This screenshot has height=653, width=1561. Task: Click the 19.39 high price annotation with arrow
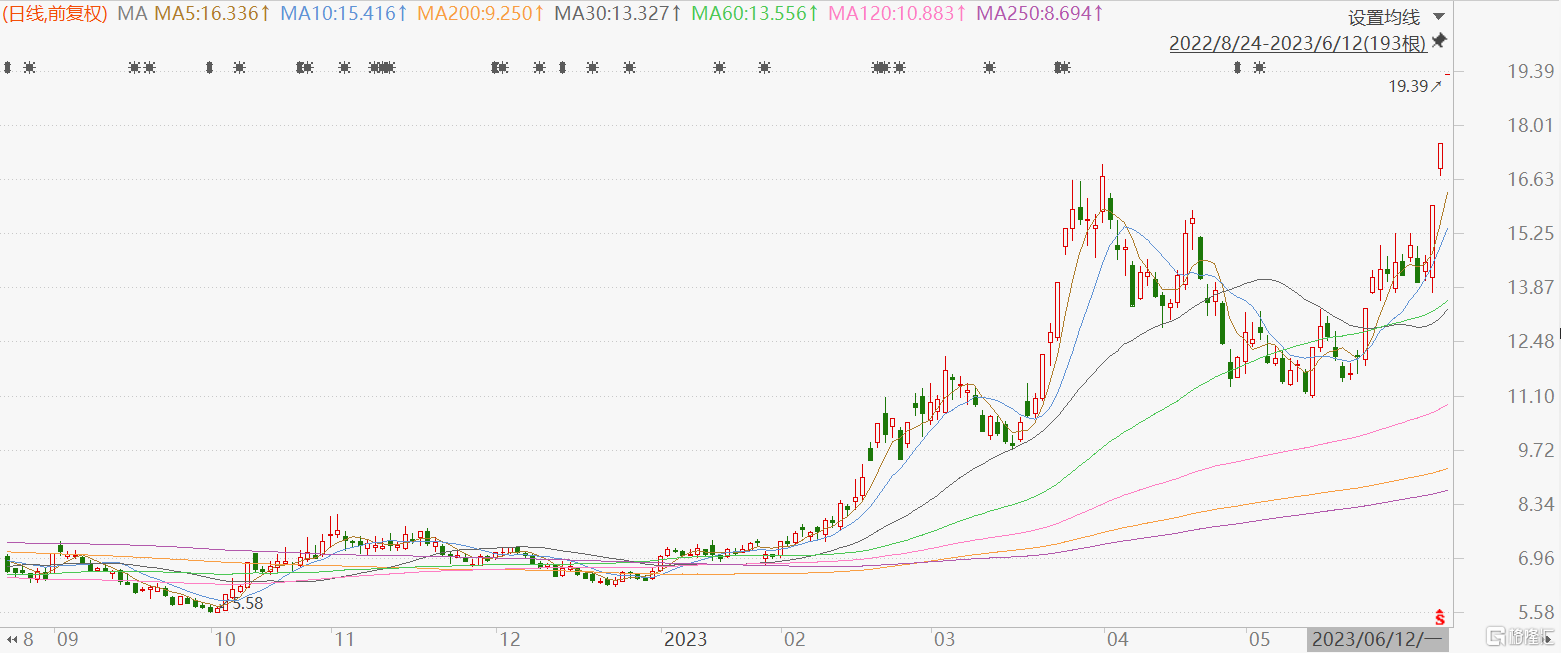pyautogui.click(x=1415, y=87)
